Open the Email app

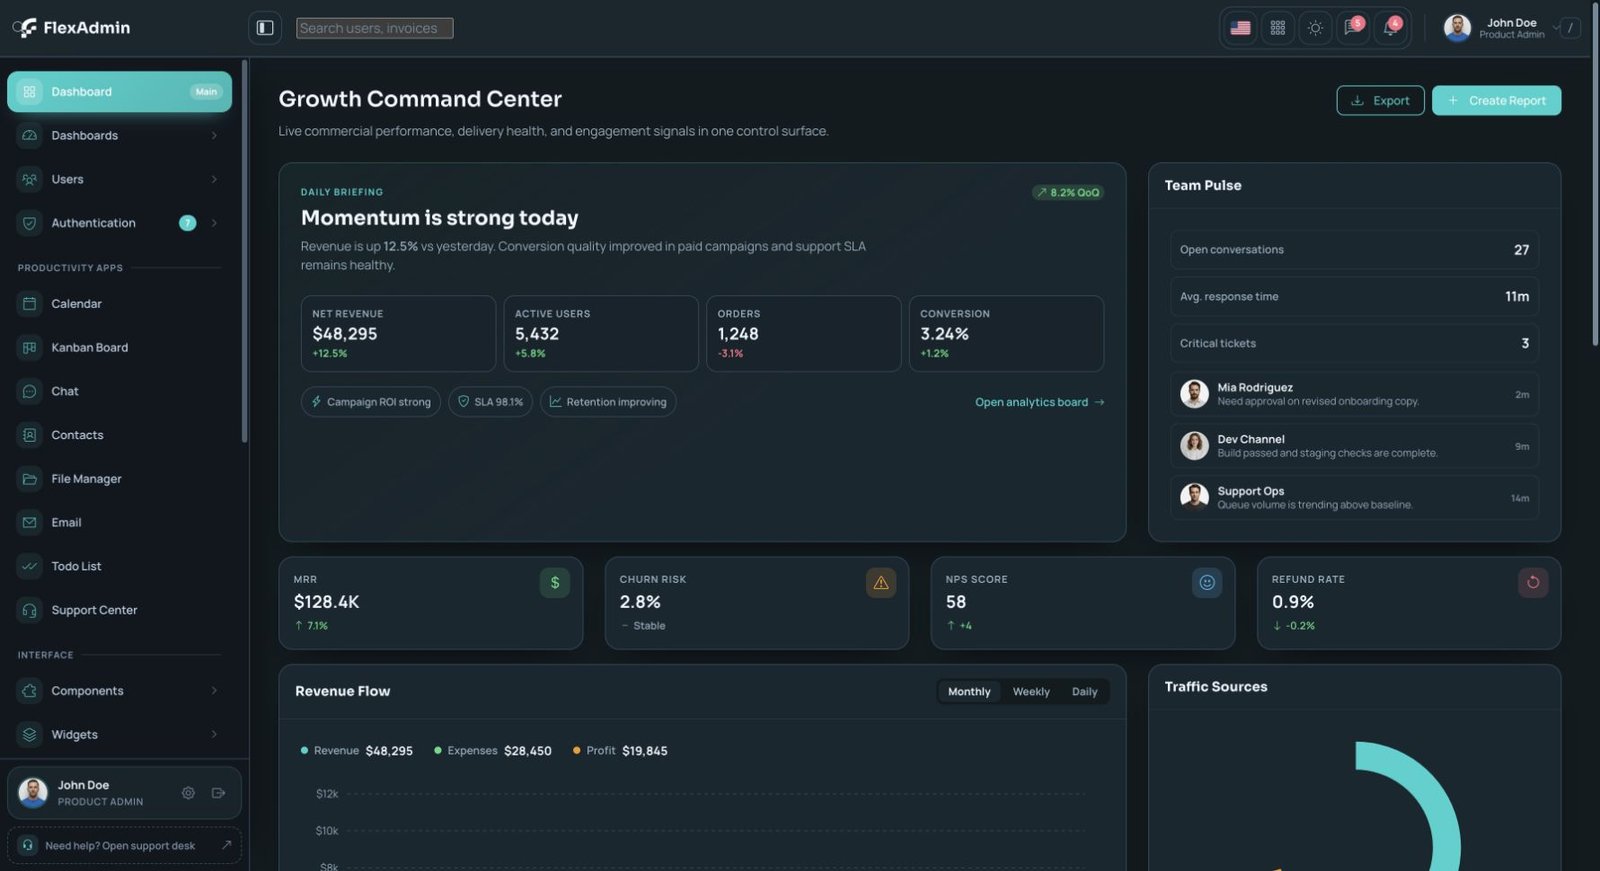(119, 523)
